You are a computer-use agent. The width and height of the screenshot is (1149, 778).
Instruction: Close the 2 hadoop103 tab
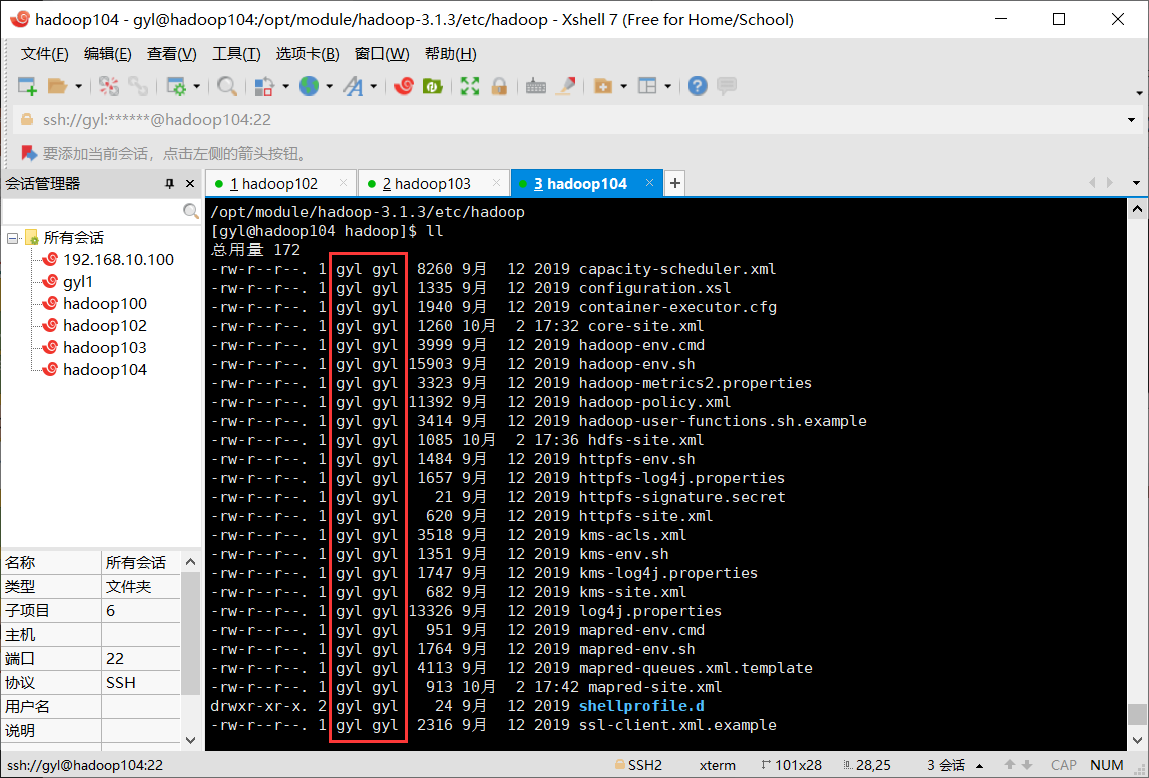[x=497, y=182]
